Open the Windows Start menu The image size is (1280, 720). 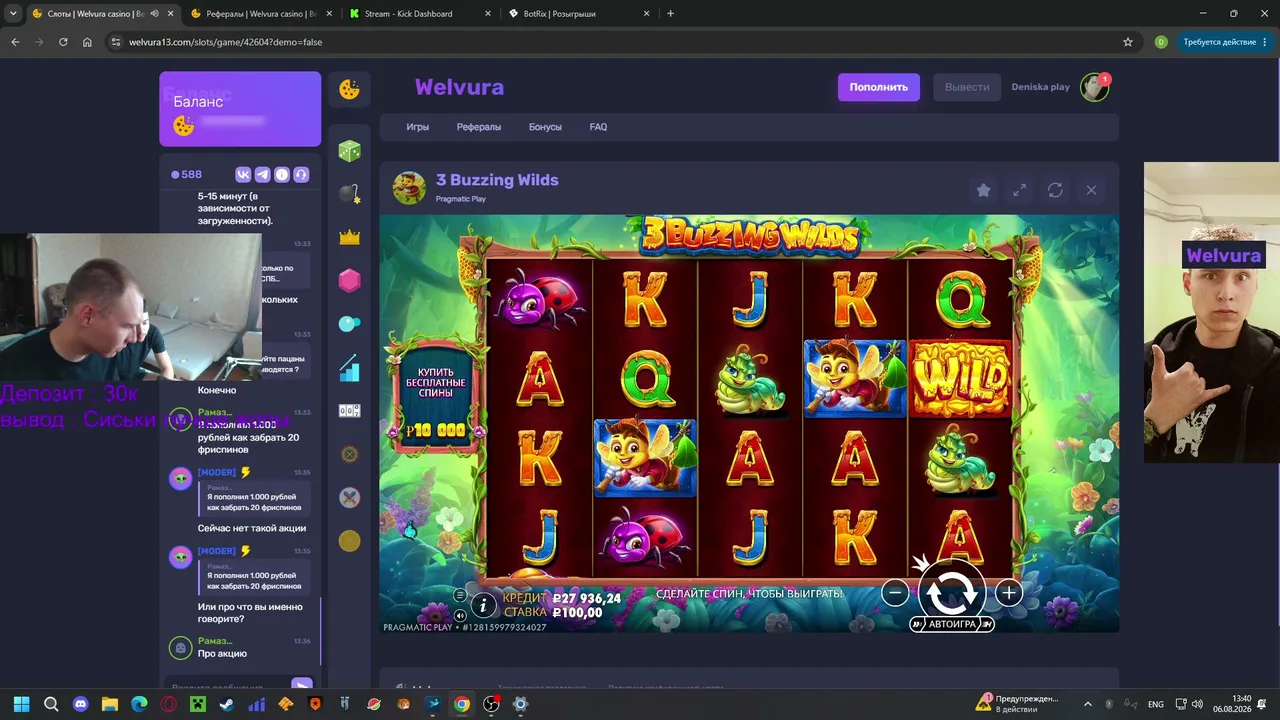point(21,704)
